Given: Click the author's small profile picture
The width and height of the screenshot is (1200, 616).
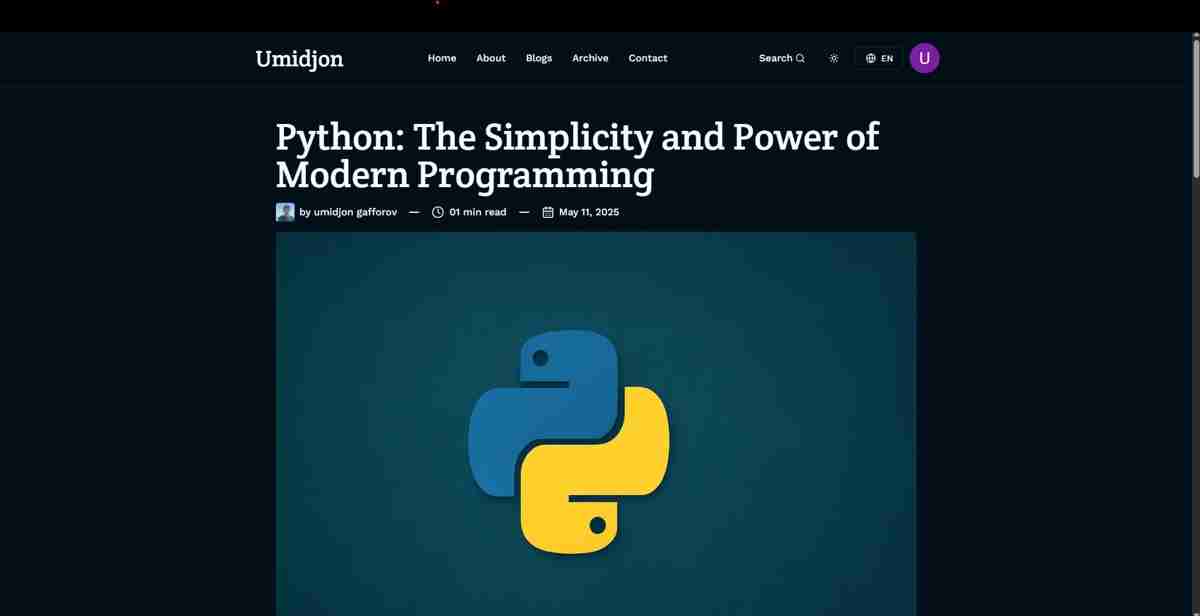Looking at the screenshot, I should click(285, 212).
